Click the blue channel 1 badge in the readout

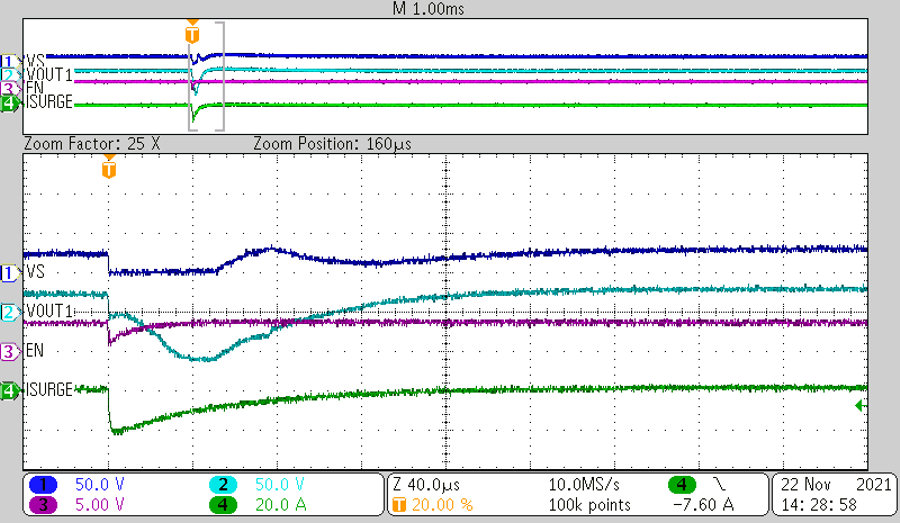tap(43, 485)
